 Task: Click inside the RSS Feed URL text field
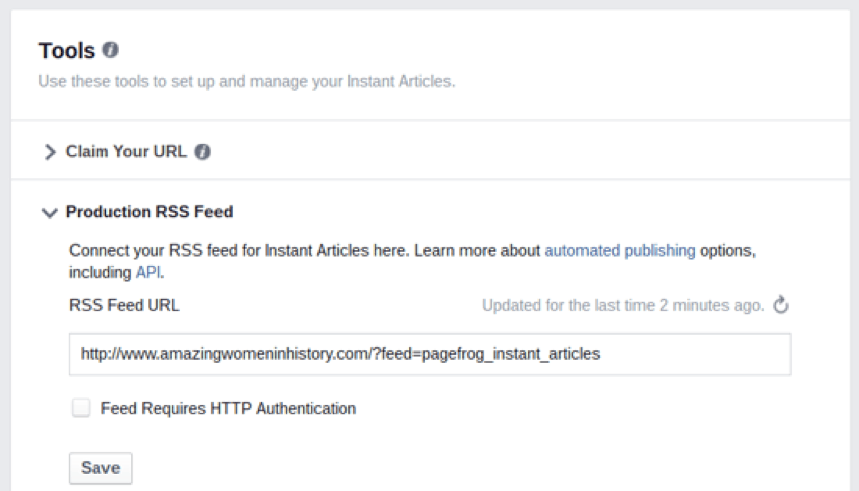pyautogui.click(x=429, y=354)
